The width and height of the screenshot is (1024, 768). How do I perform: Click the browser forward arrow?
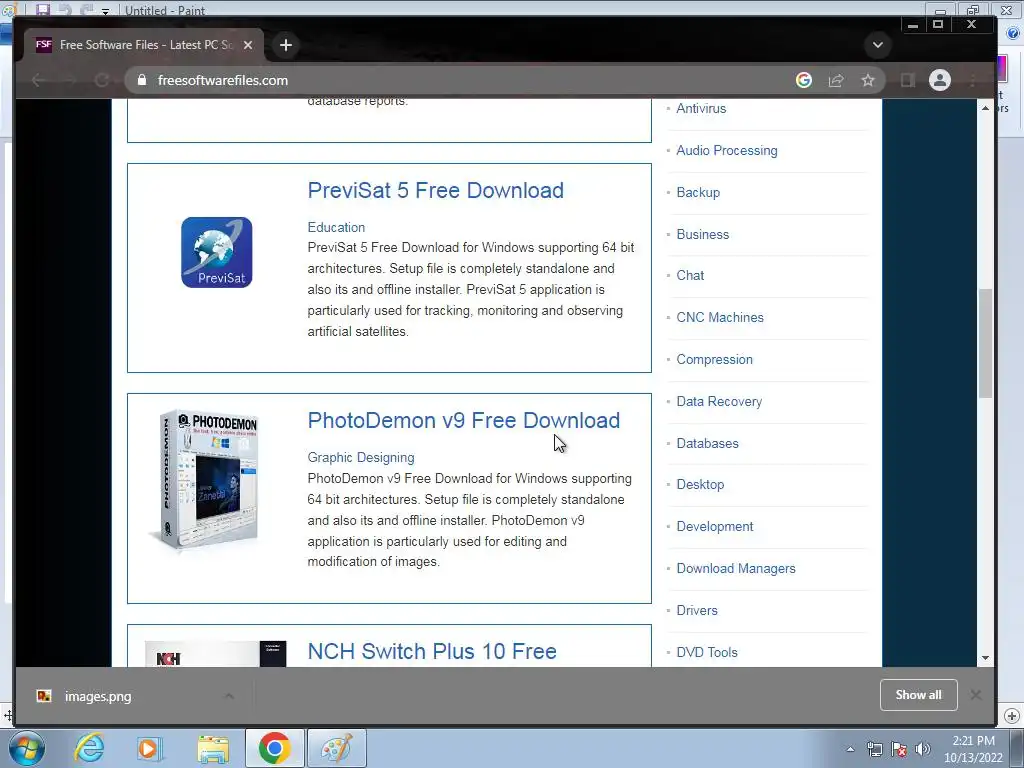(70, 80)
